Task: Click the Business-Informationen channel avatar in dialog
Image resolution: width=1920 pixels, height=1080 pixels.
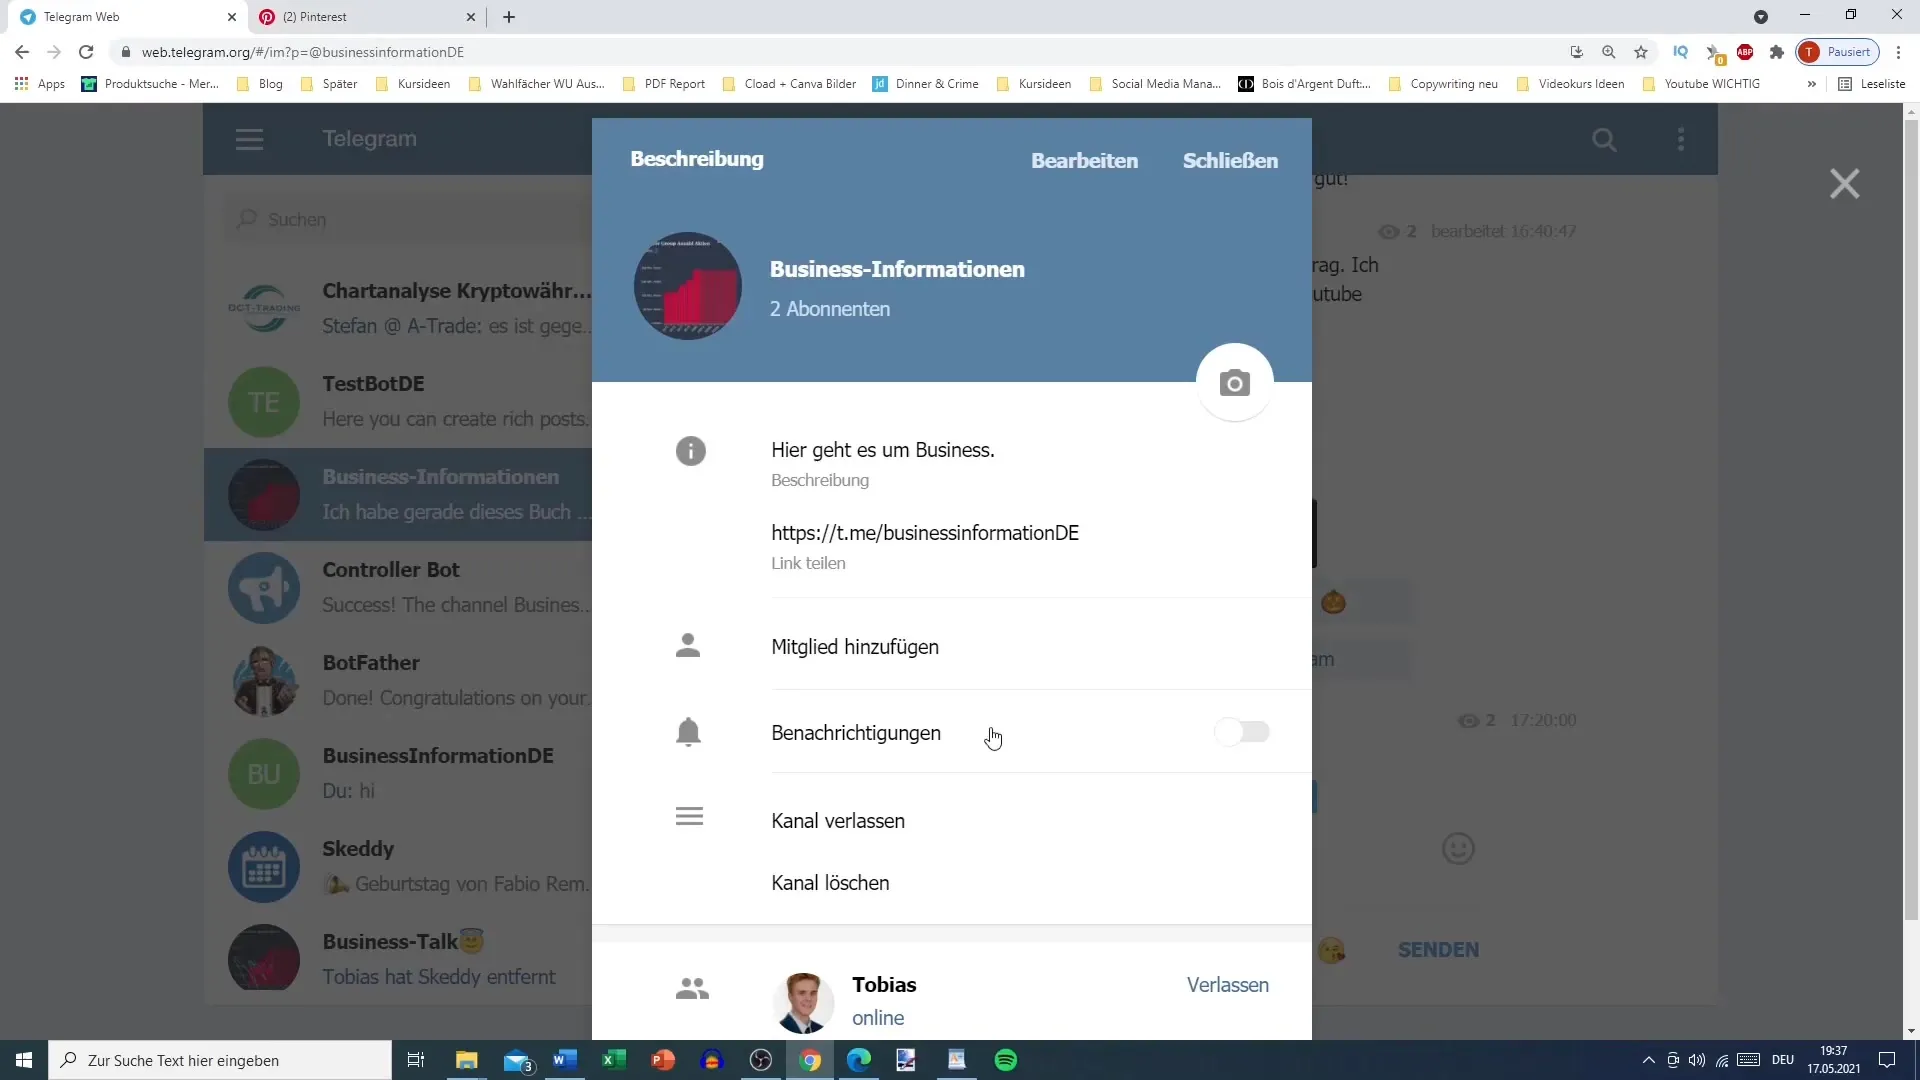Action: pyautogui.click(x=688, y=286)
